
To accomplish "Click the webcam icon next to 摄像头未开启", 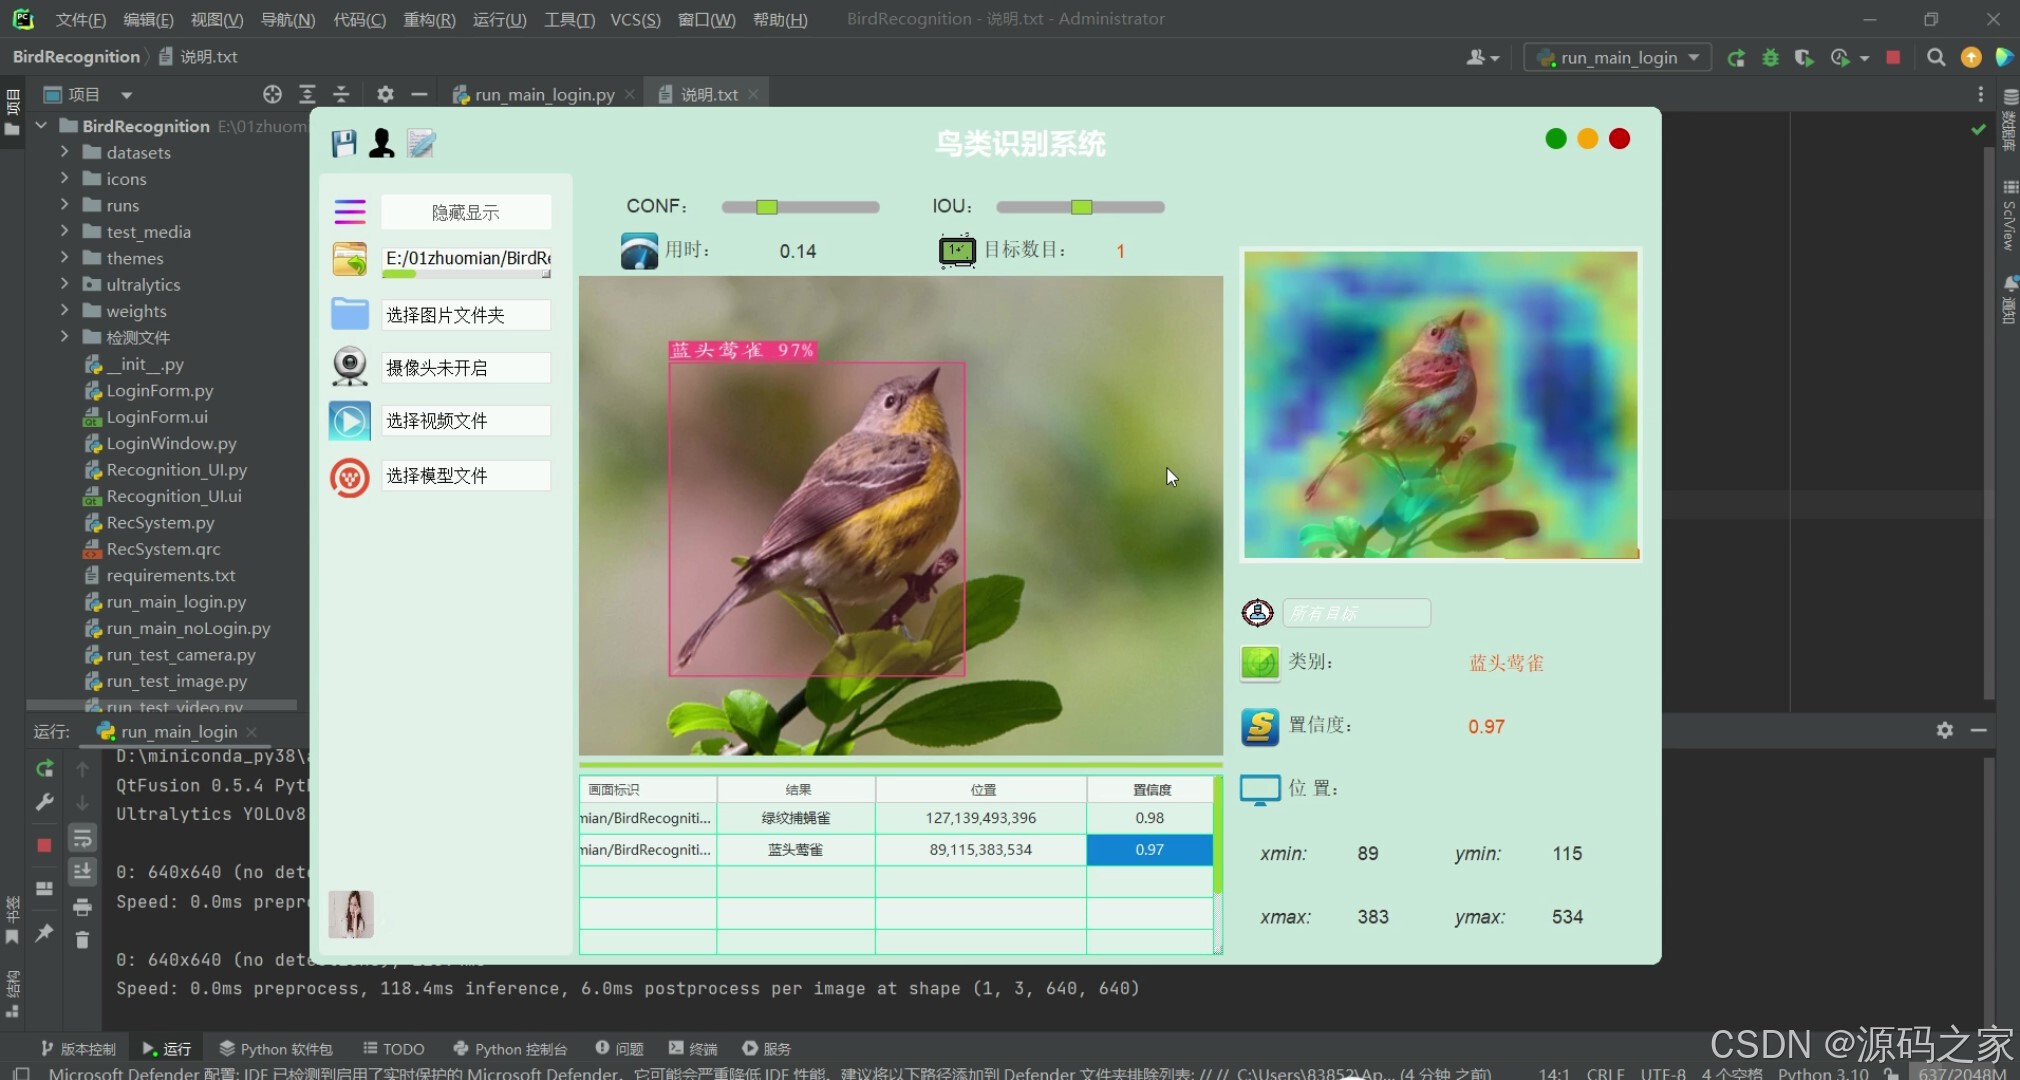I will (348, 367).
